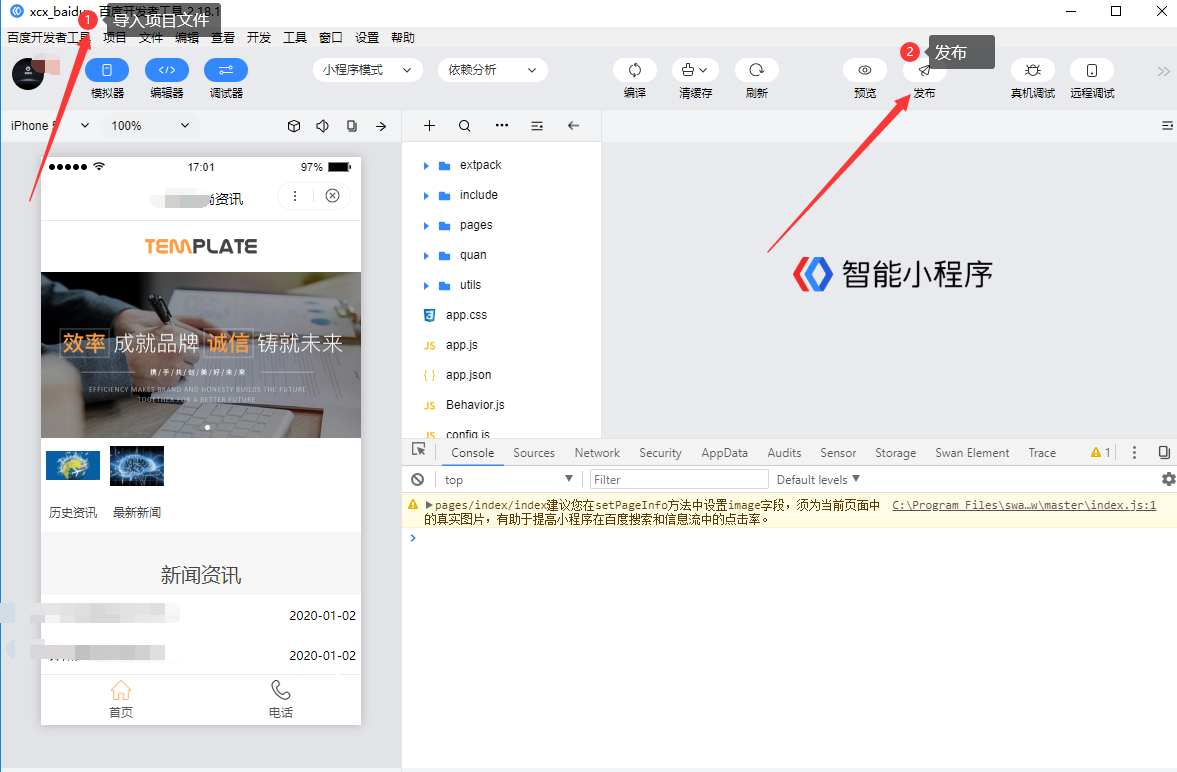1177x772 pixels.
Task: Expand the utils folder
Action: (426, 285)
